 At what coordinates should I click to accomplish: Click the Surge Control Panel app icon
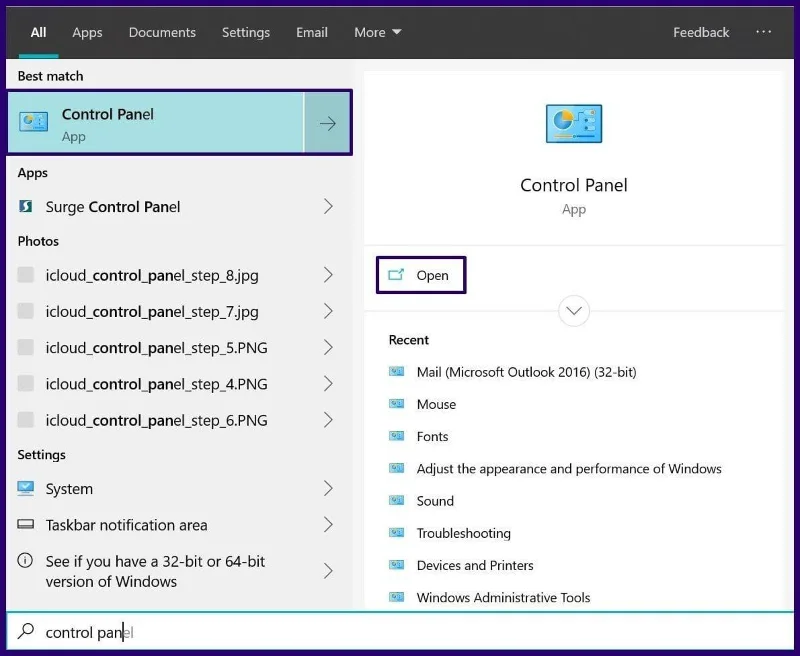tap(26, 206)
